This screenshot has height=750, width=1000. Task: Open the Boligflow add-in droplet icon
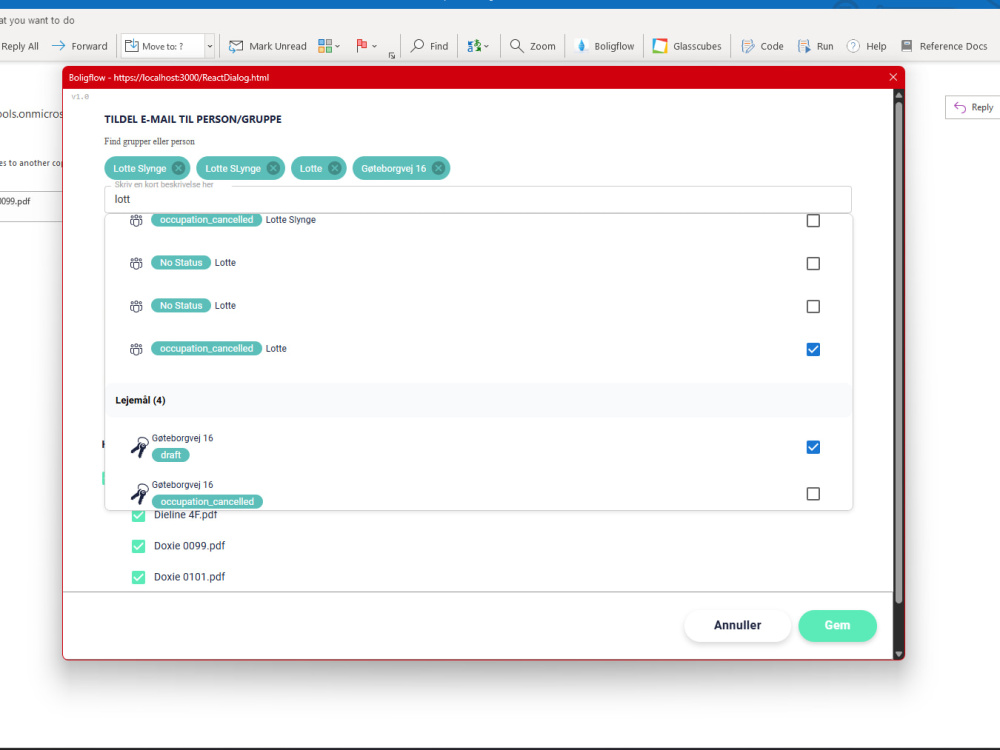[581, 46]
